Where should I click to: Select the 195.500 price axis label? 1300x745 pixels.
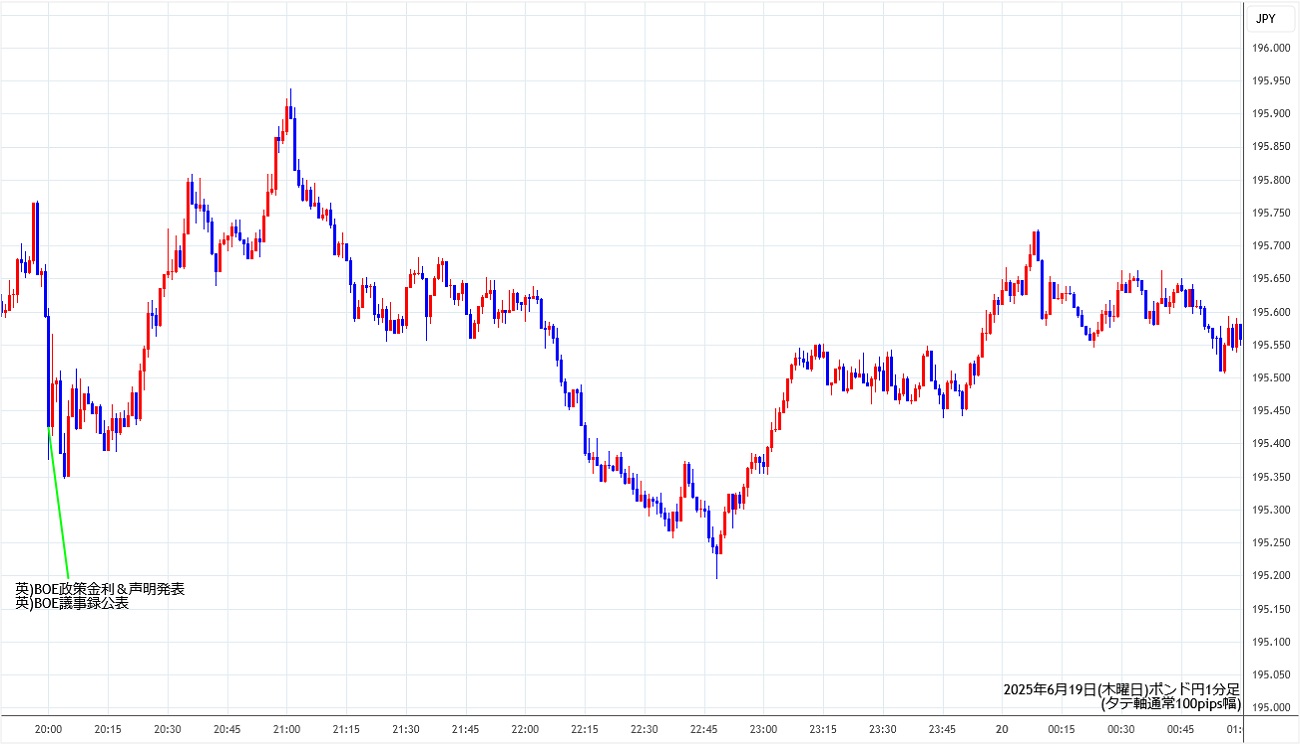click(1272, 378)
